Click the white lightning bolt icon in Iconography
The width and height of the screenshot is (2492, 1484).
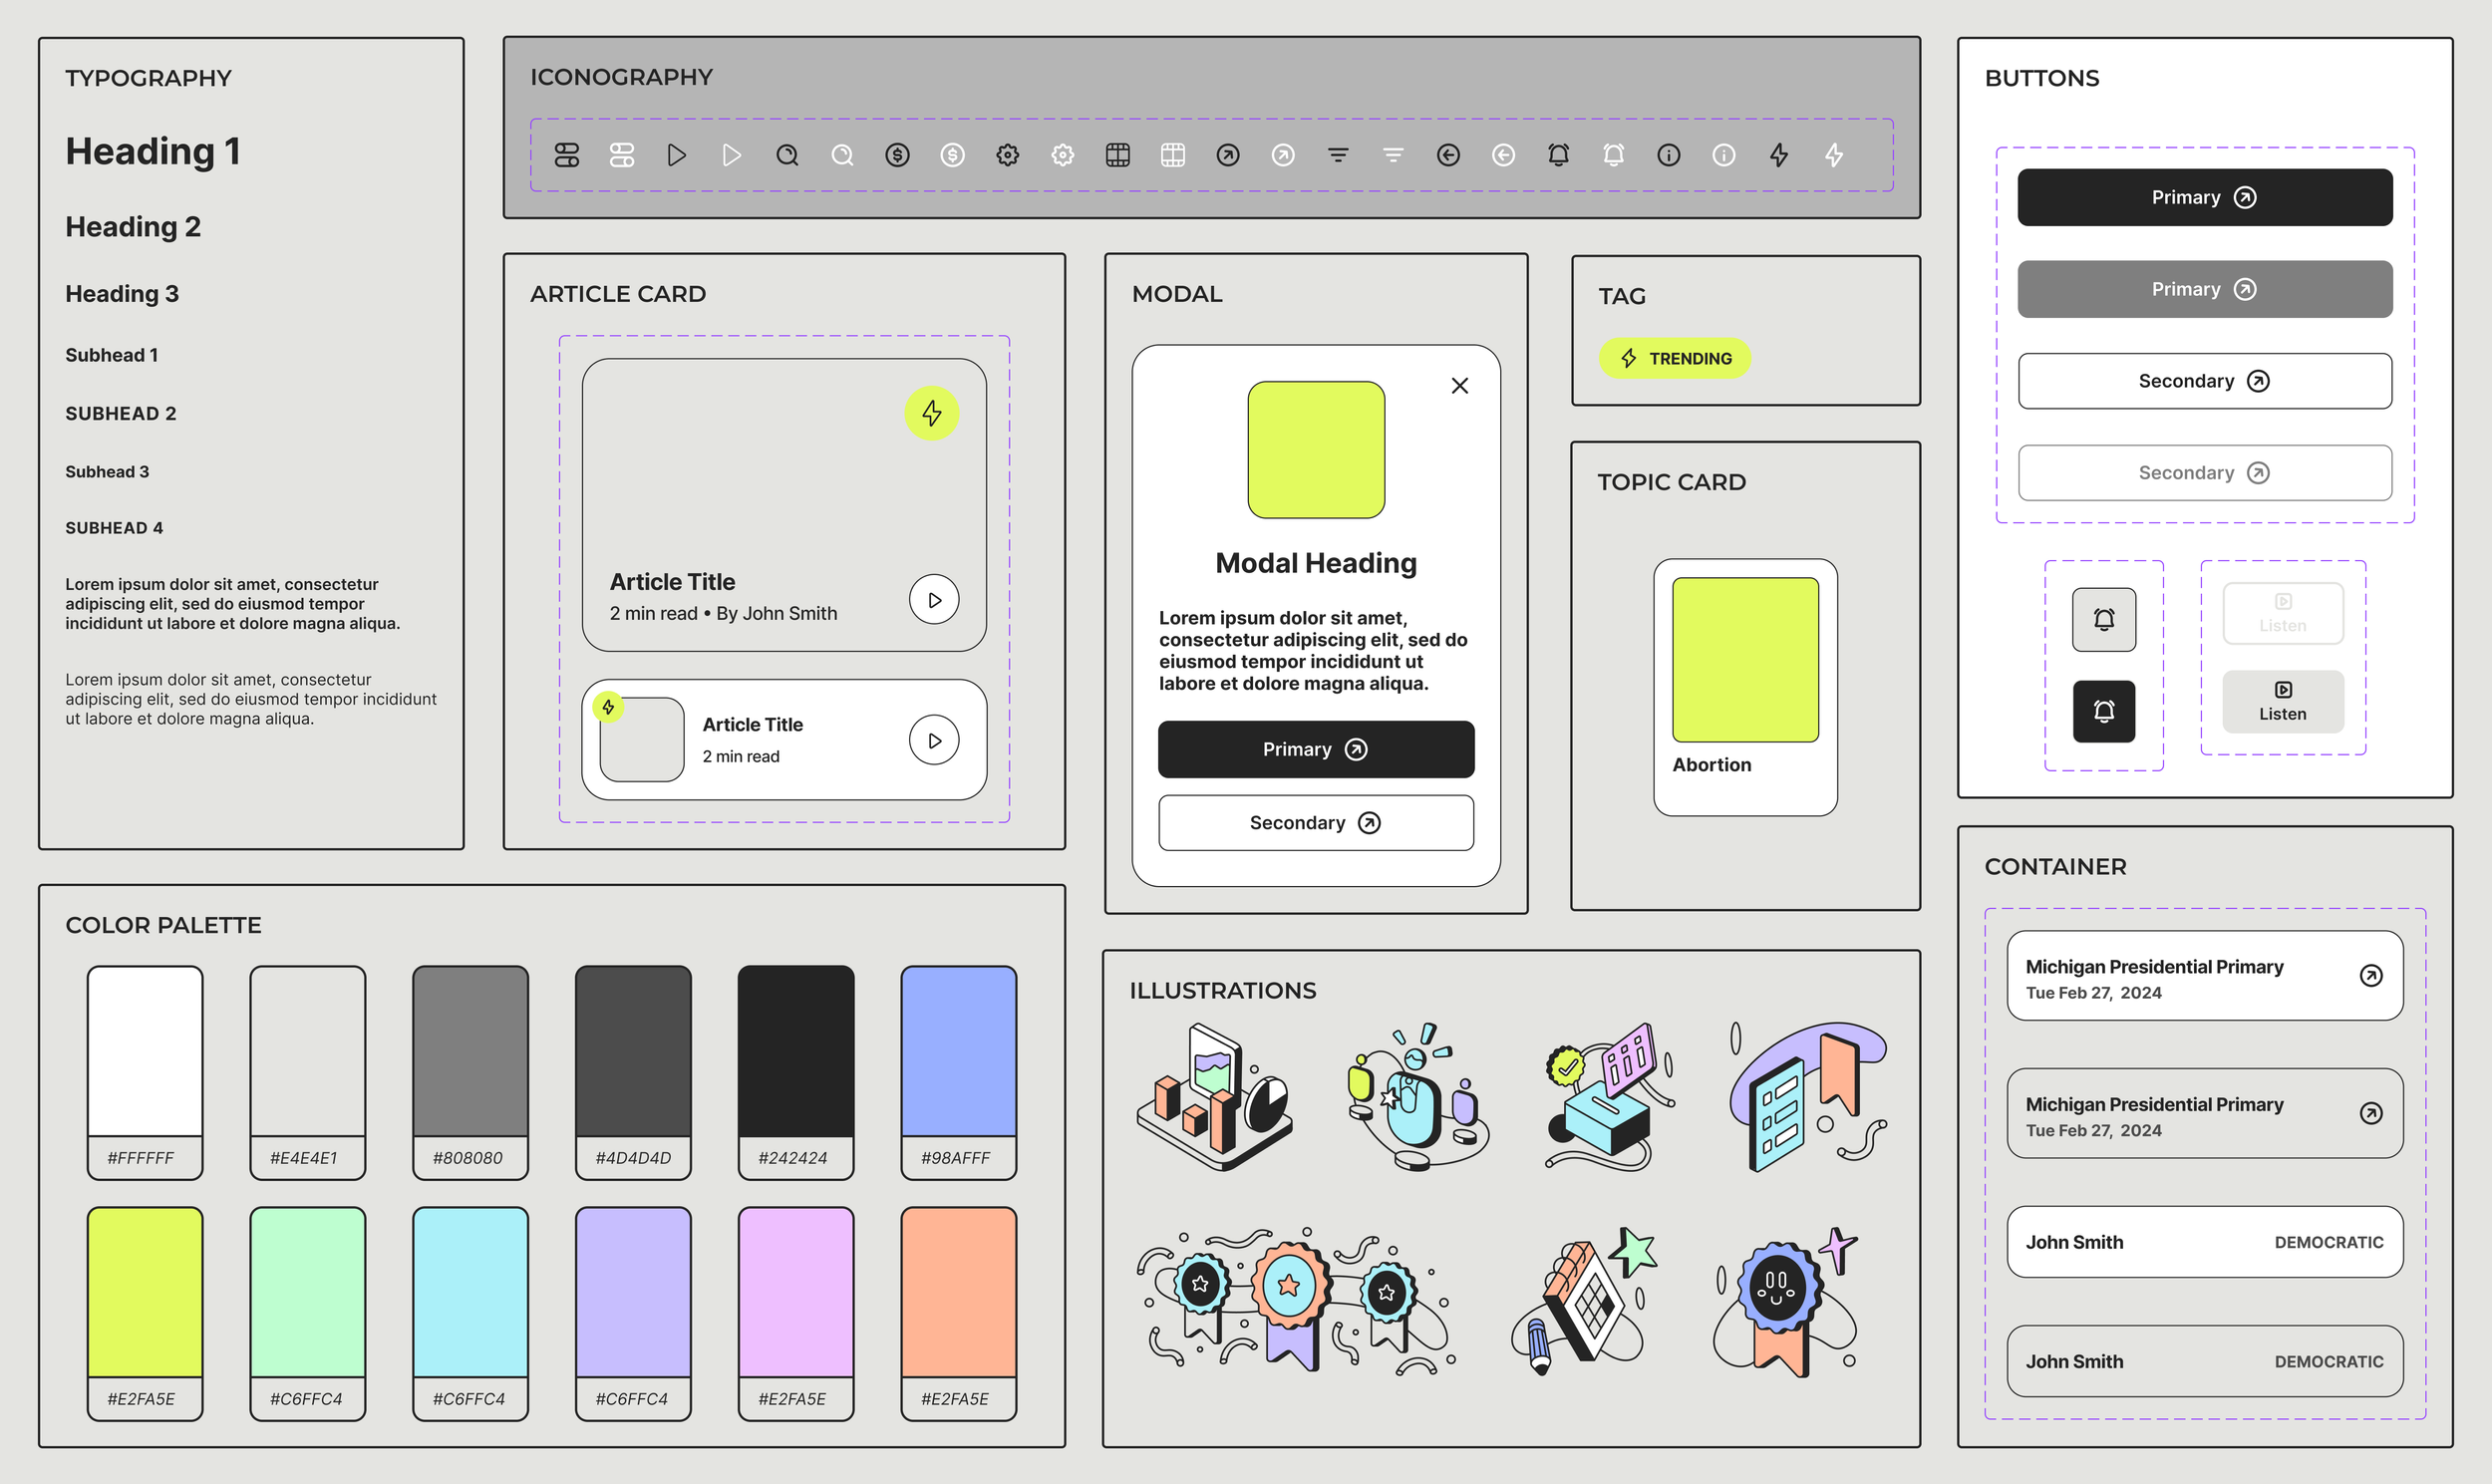(1833, 155)
